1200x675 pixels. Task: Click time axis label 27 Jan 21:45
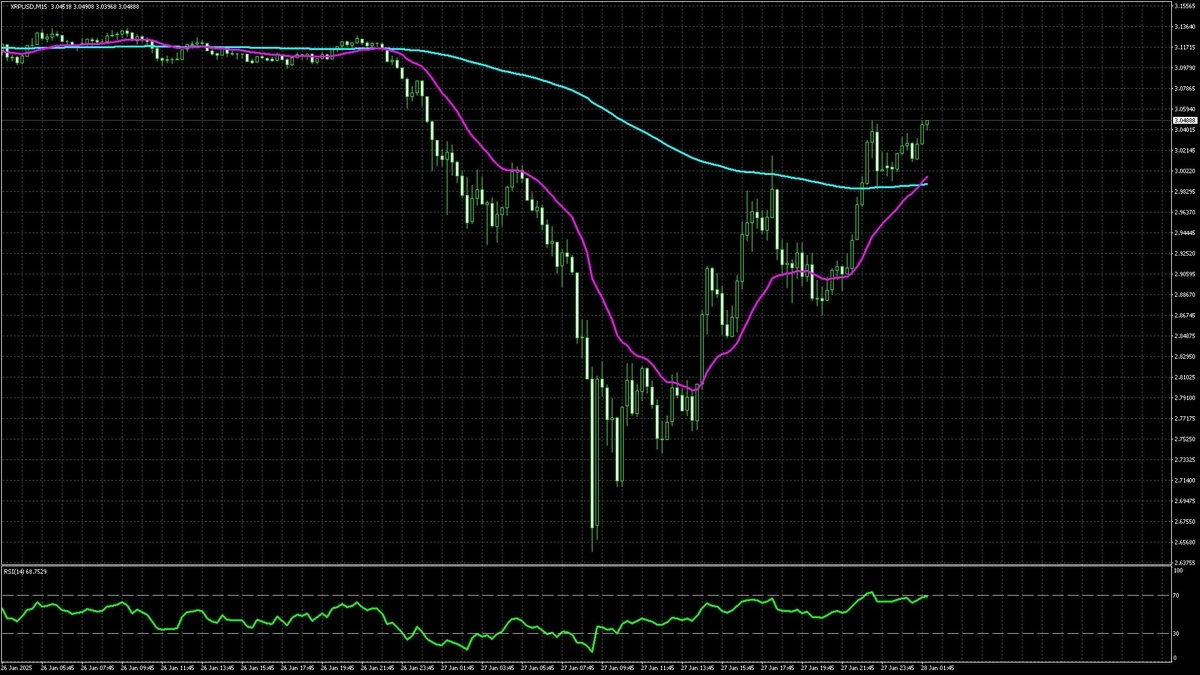pos(858,668)
